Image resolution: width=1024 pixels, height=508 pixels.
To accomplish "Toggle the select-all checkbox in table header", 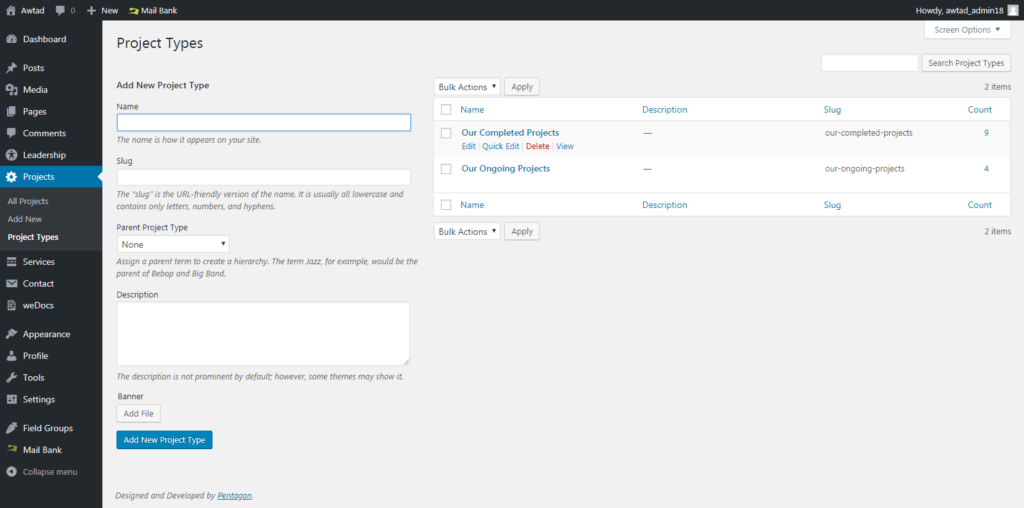I will click(446, 109).
